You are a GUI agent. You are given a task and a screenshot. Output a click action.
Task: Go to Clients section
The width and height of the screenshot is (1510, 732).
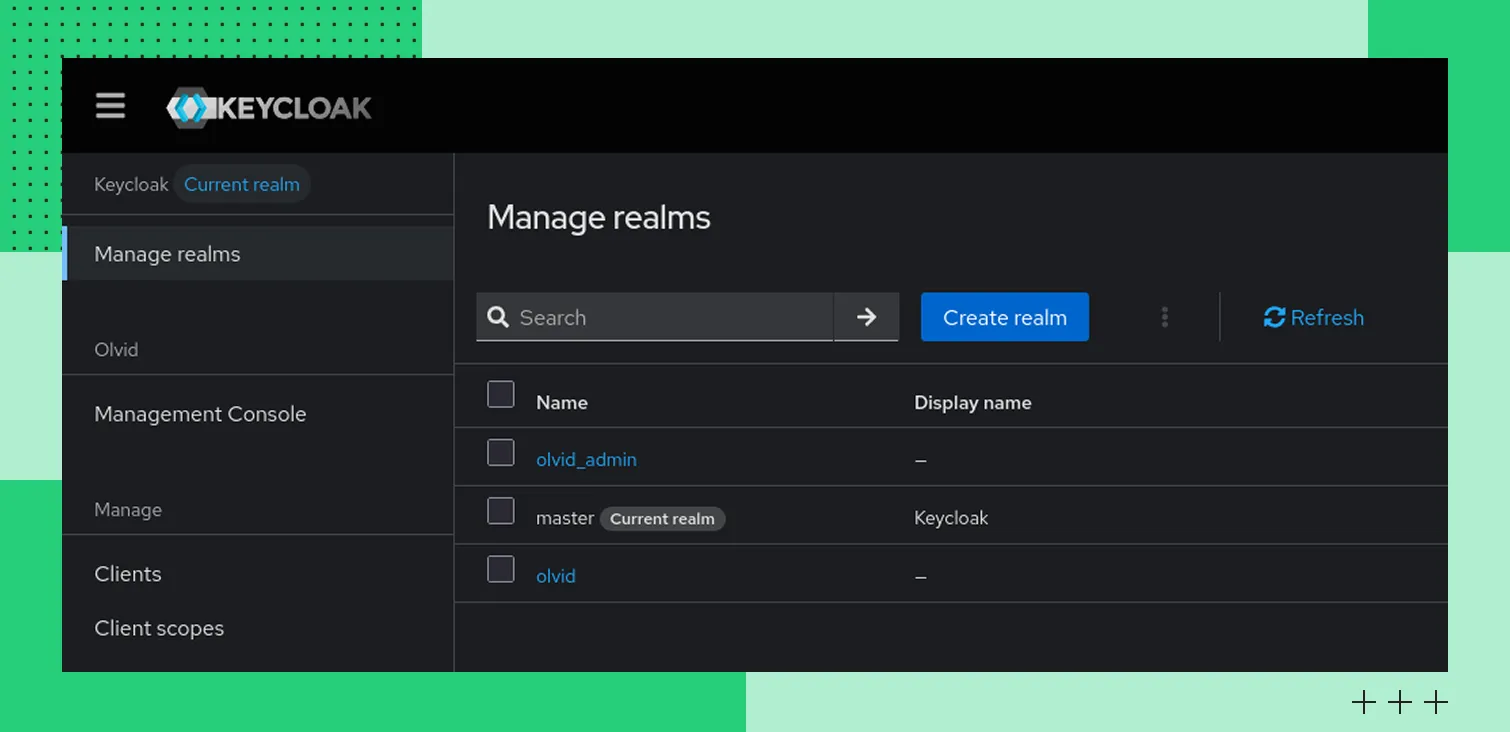(128, 574)
